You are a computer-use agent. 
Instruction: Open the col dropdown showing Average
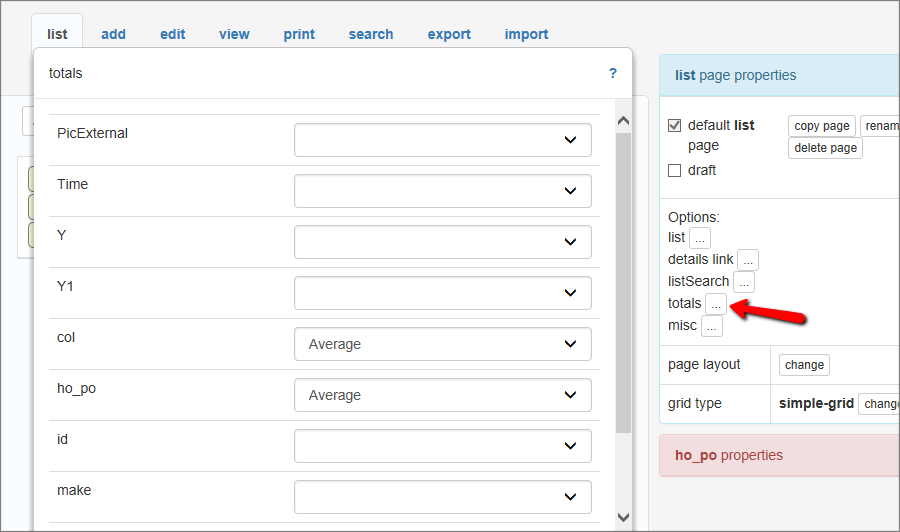point(442,344)
